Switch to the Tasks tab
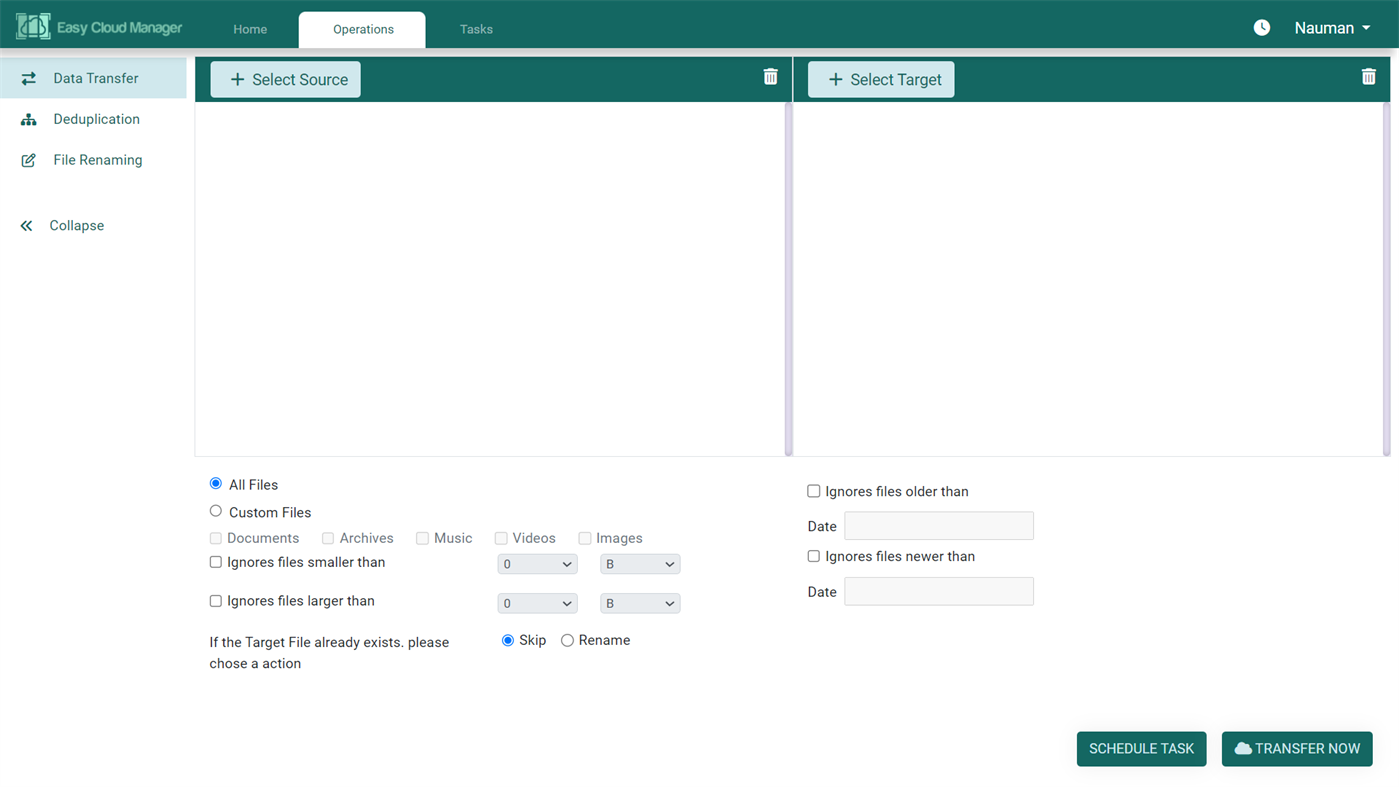 (x=475, y=29)
